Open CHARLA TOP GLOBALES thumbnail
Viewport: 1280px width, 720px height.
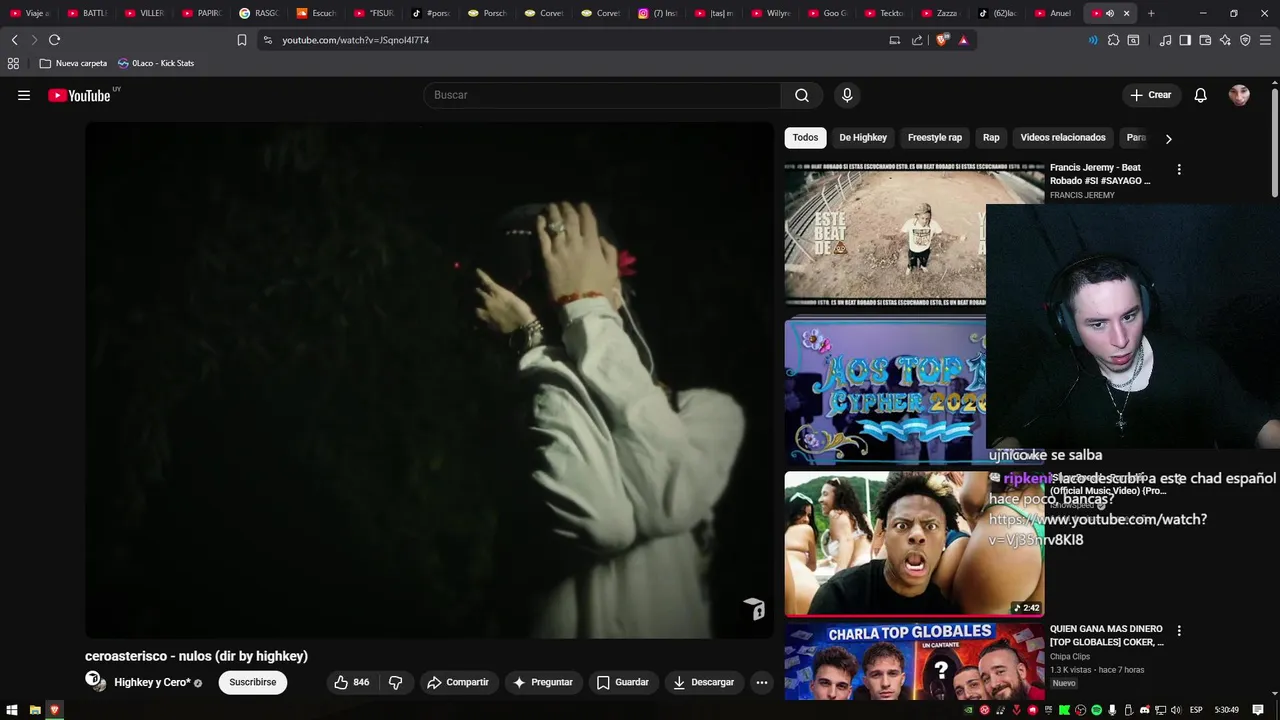coord(914,662)
